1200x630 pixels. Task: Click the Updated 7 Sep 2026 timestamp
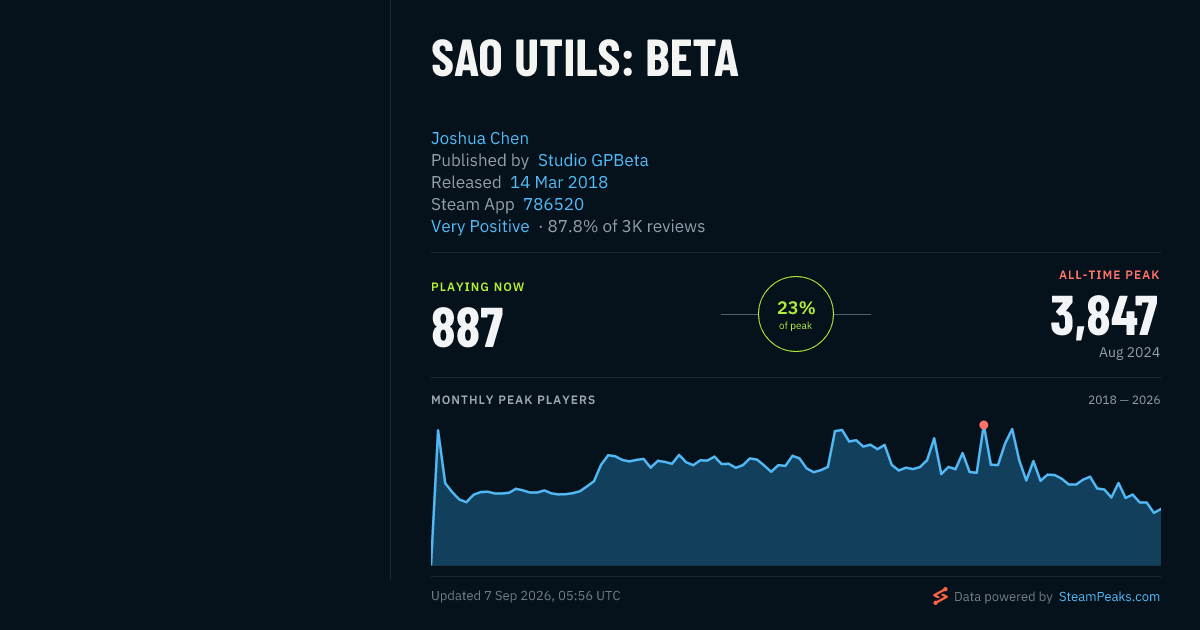point(526,596)
